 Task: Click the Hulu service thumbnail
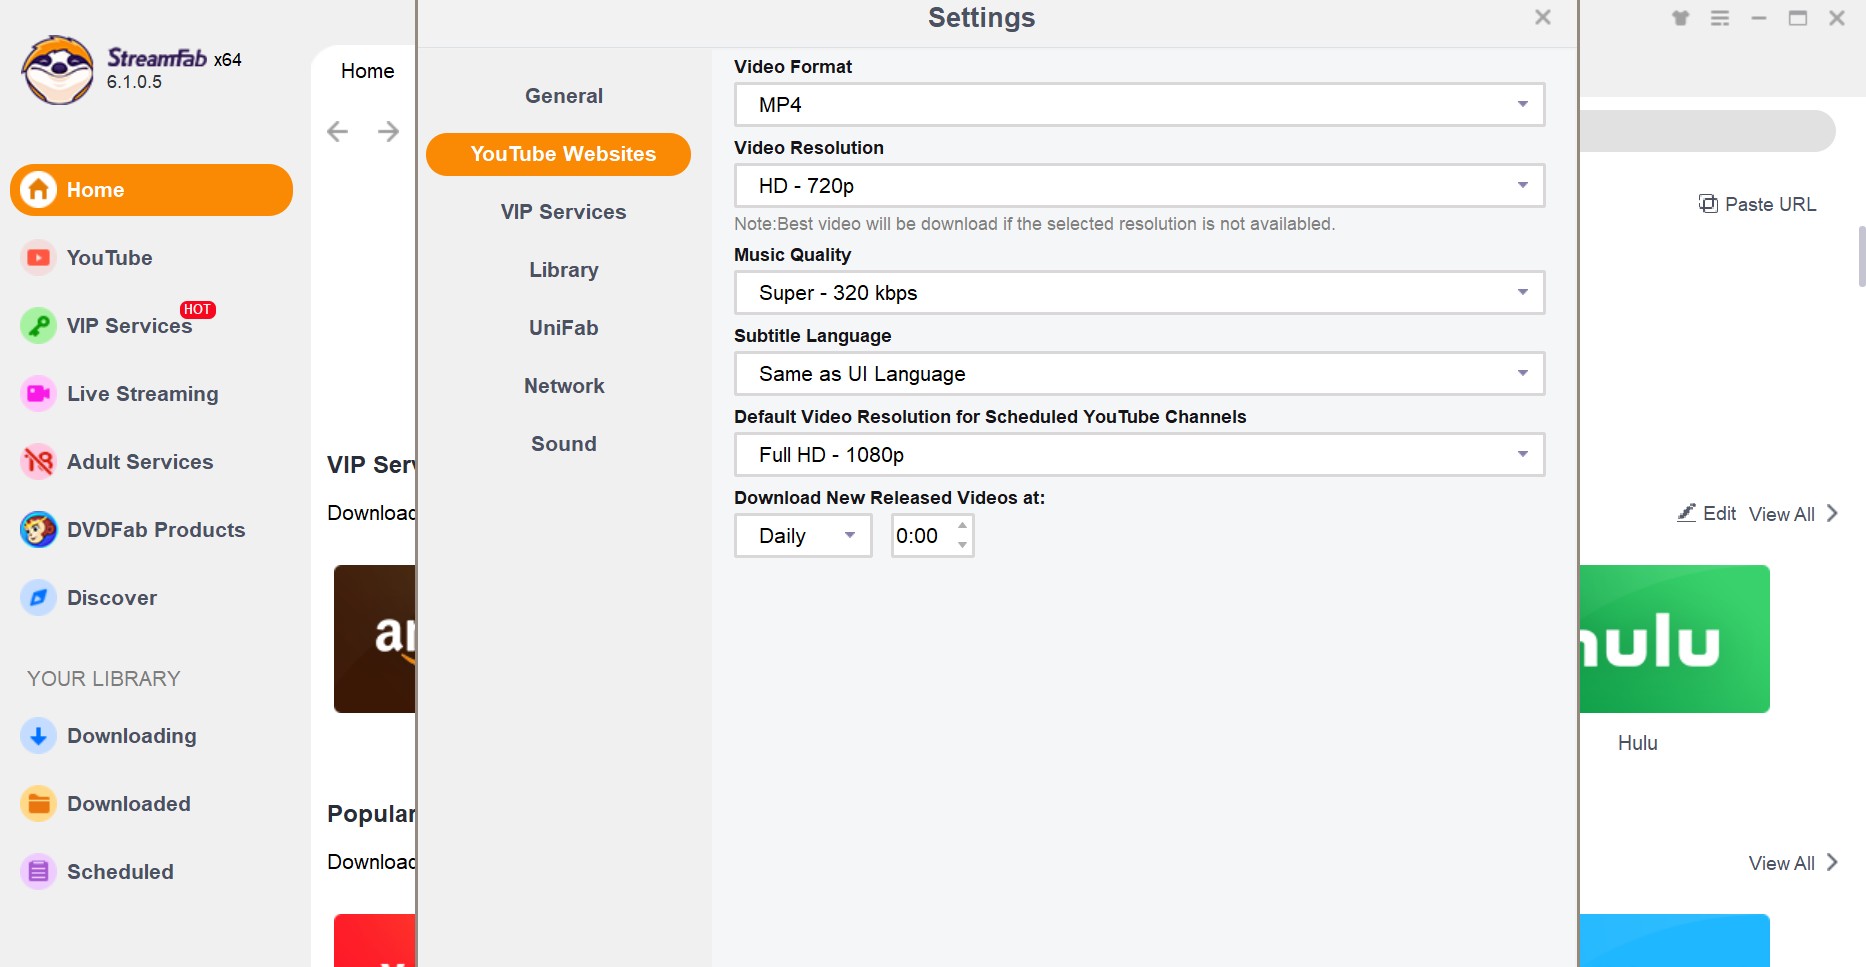1674,639
